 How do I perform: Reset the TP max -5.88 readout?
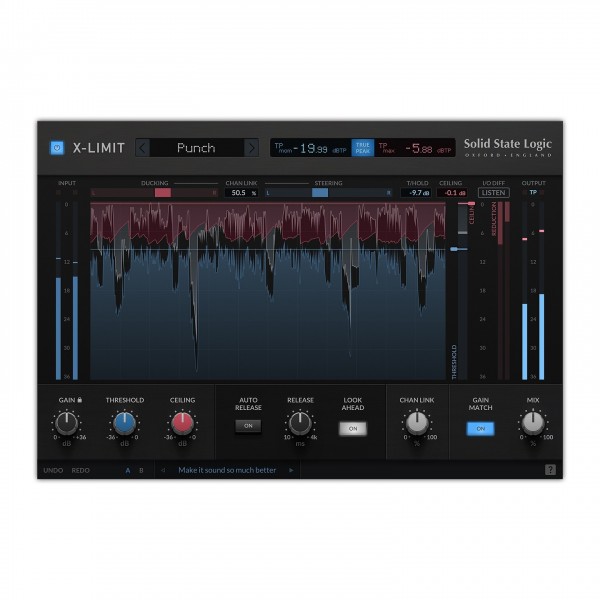point(415,148)
